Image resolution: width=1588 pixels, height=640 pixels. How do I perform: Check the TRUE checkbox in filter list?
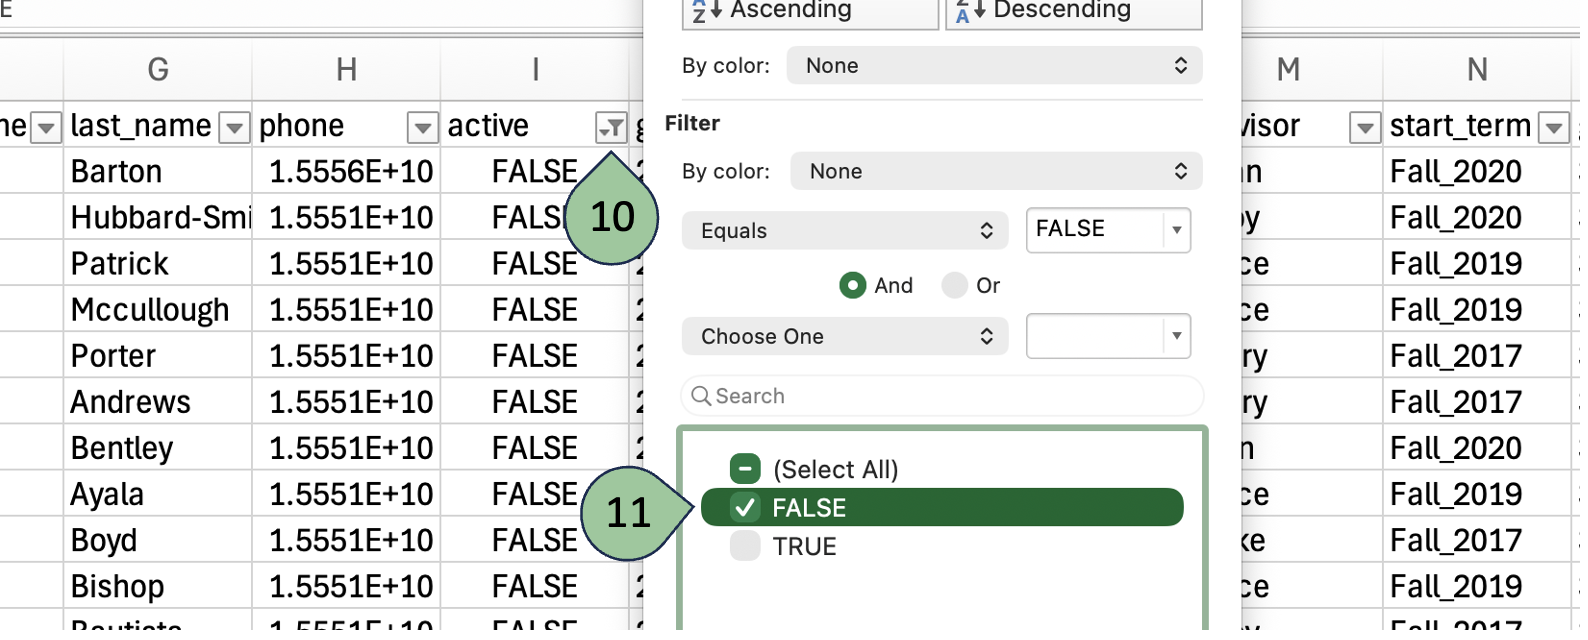click(x=745, y=547)
